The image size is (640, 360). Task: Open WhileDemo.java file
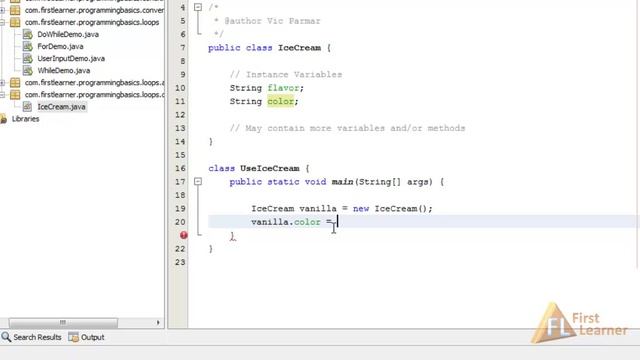[63, 71]
